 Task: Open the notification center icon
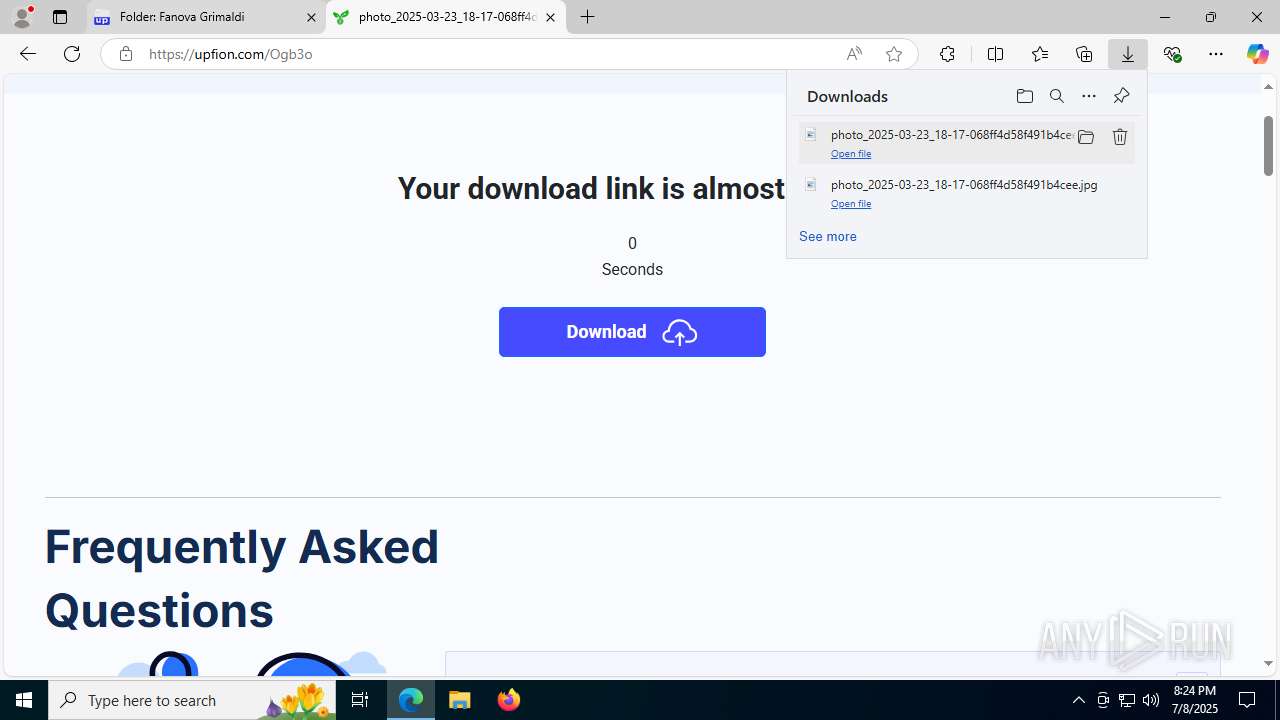pyautogui.click(x=1248, y=700)
